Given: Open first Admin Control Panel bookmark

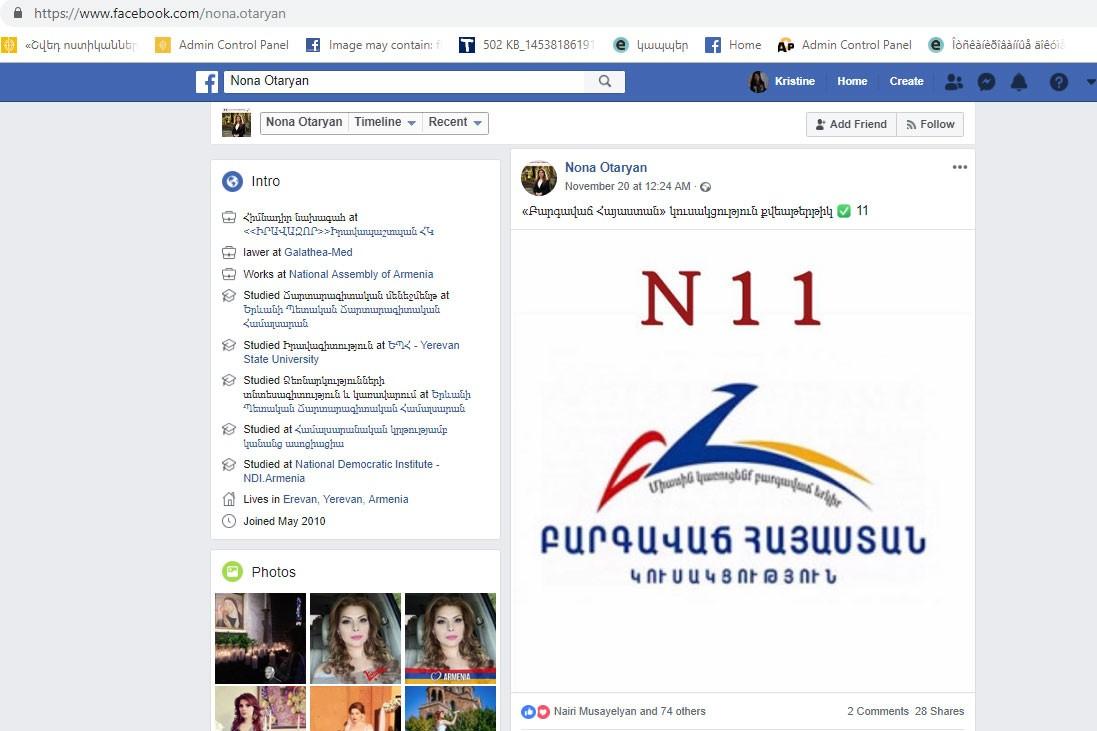Looking at the screenshot, I should tap(222, 45).
